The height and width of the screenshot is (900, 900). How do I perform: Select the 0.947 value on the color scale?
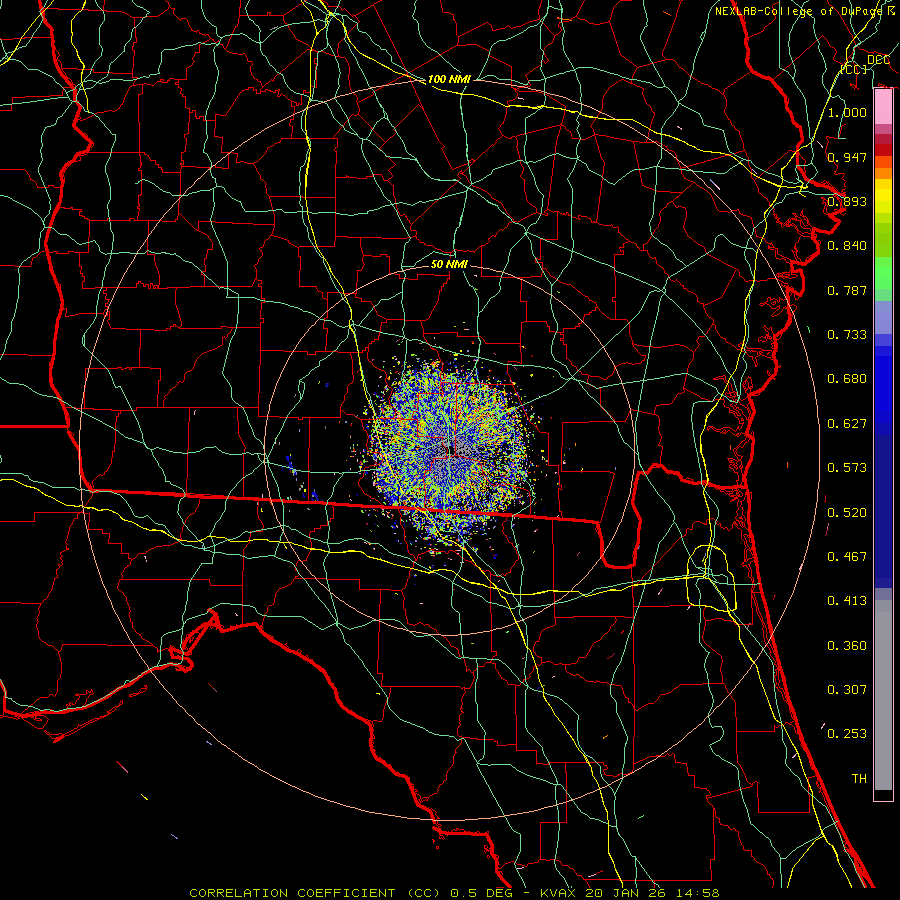[x=847, y=157]
